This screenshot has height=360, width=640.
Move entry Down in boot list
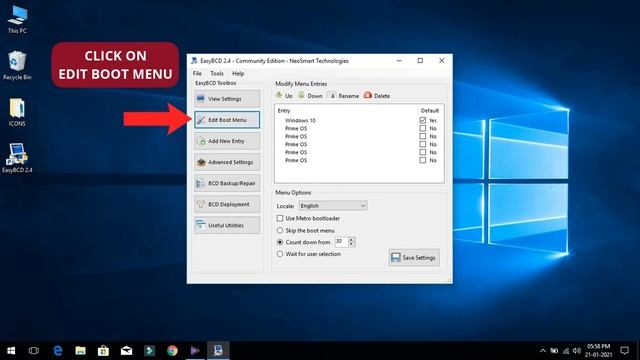pos(310,96)
